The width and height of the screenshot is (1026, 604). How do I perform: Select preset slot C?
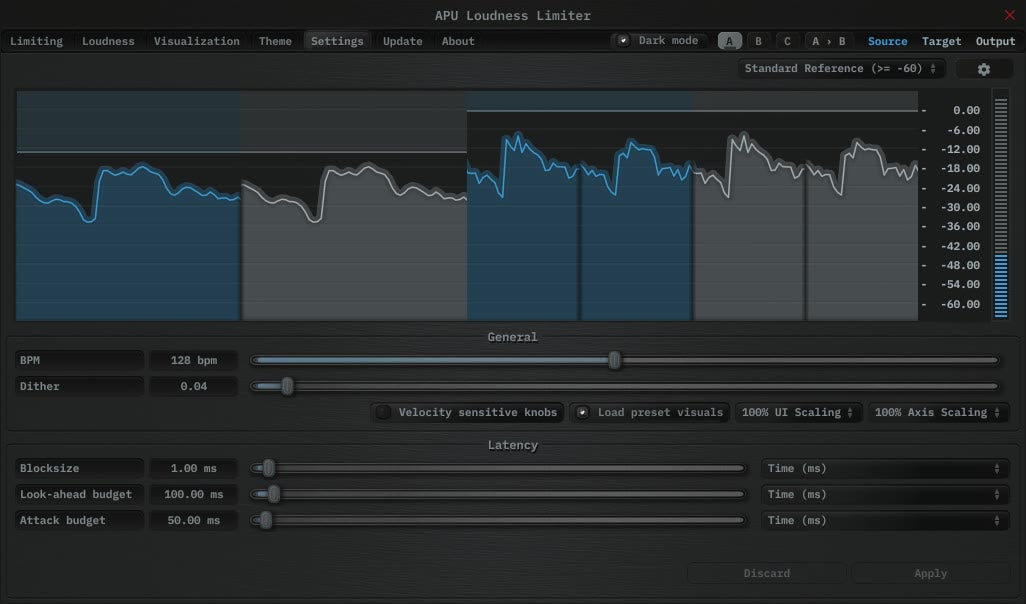pos(787,41)
